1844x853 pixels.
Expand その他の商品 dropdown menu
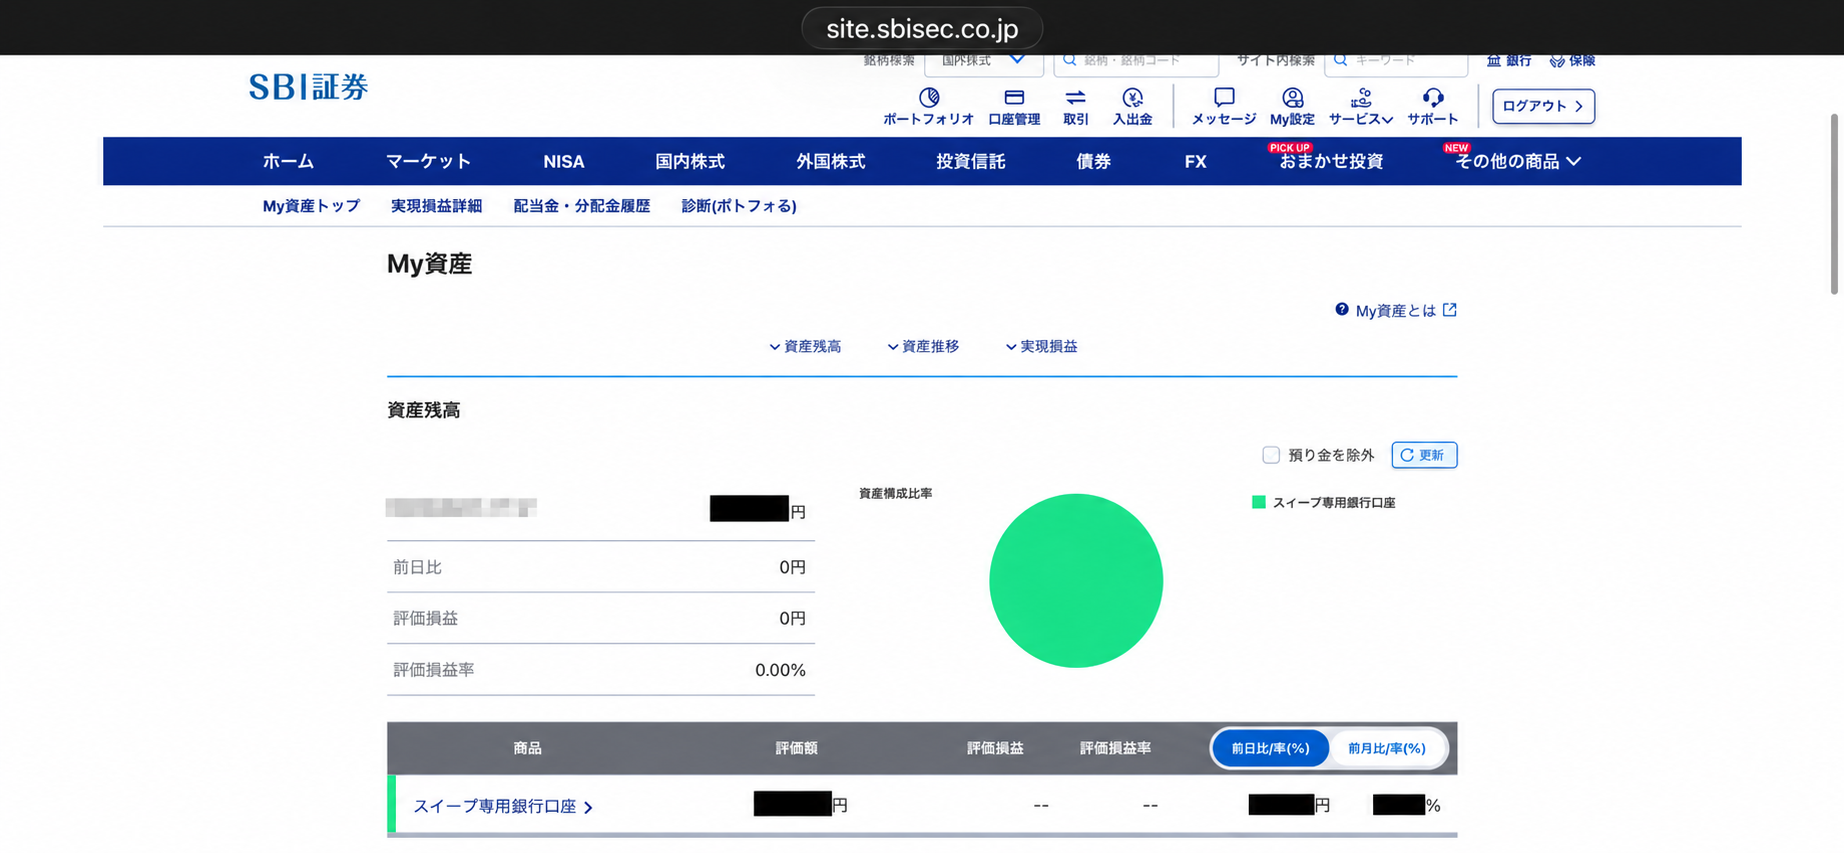[1518, 161]
